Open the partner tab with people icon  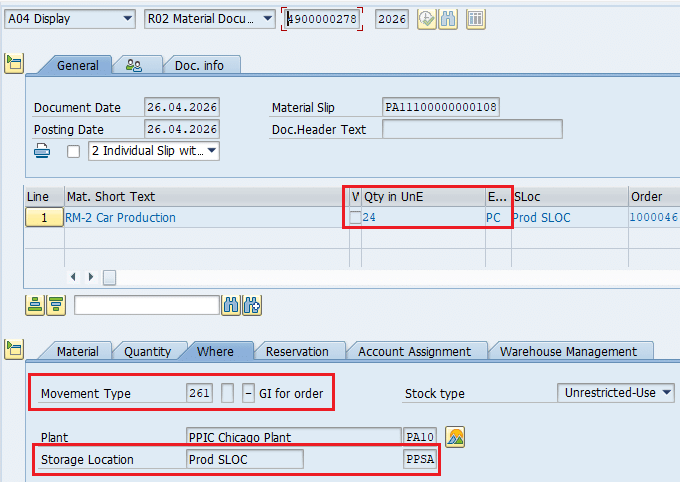pyautogui.click(x=133, y=65)
